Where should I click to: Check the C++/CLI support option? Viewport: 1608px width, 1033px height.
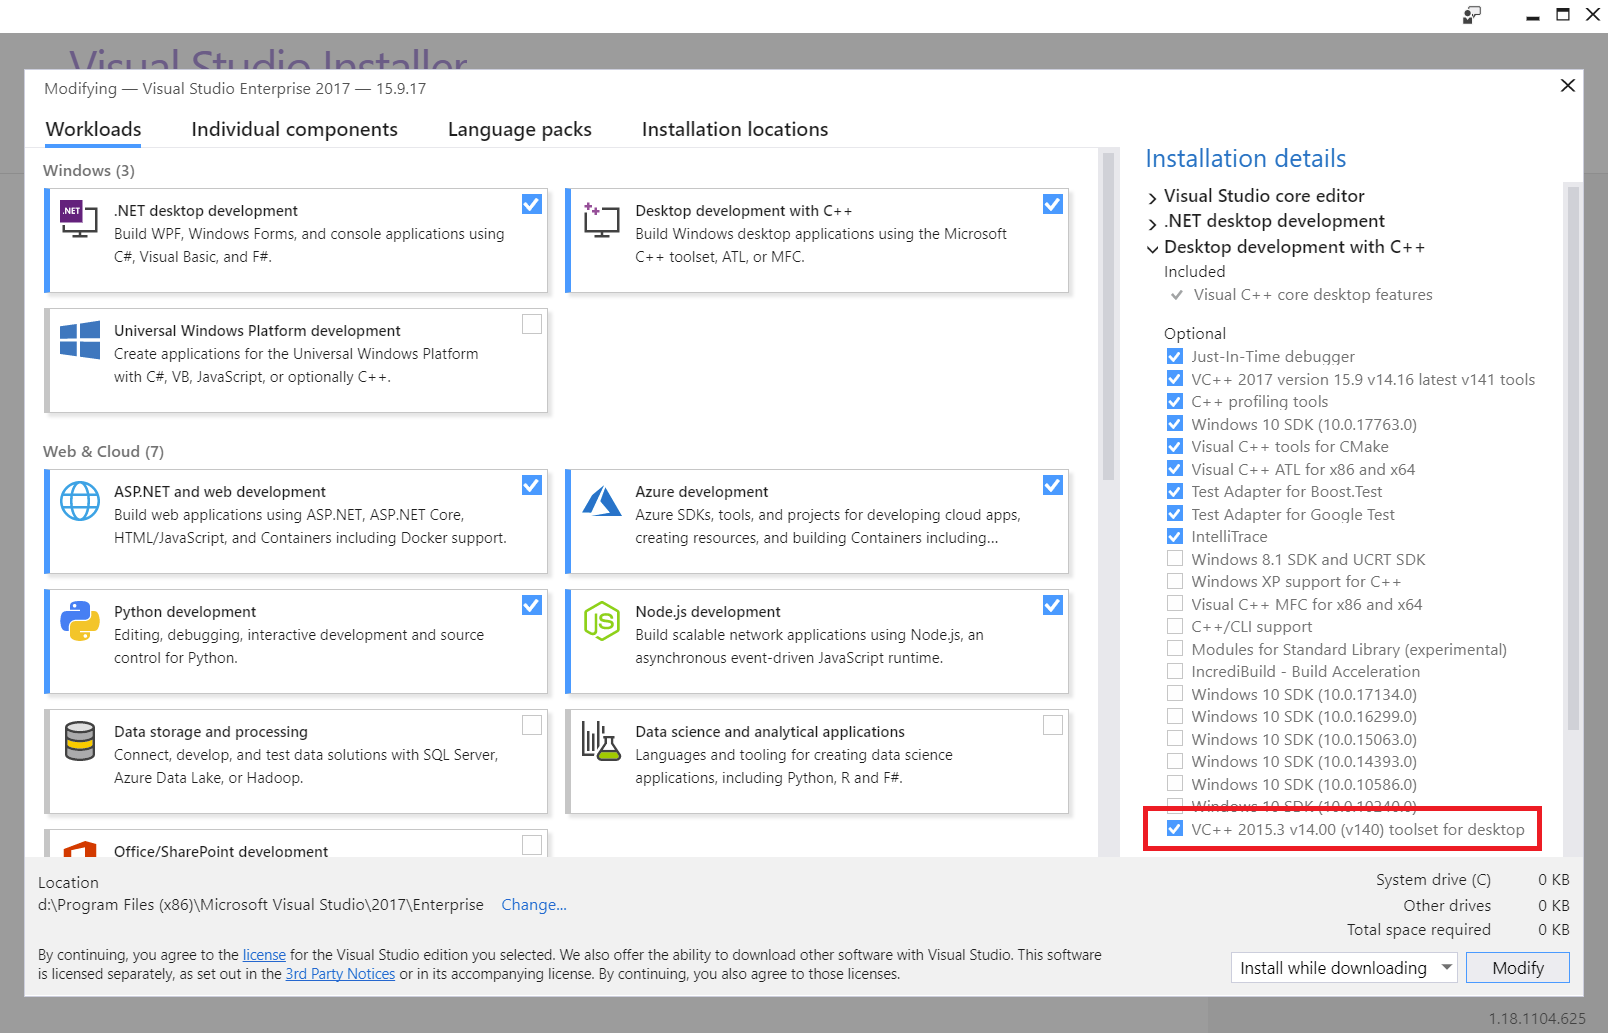pyautogui.click(x=1175, y=626)
